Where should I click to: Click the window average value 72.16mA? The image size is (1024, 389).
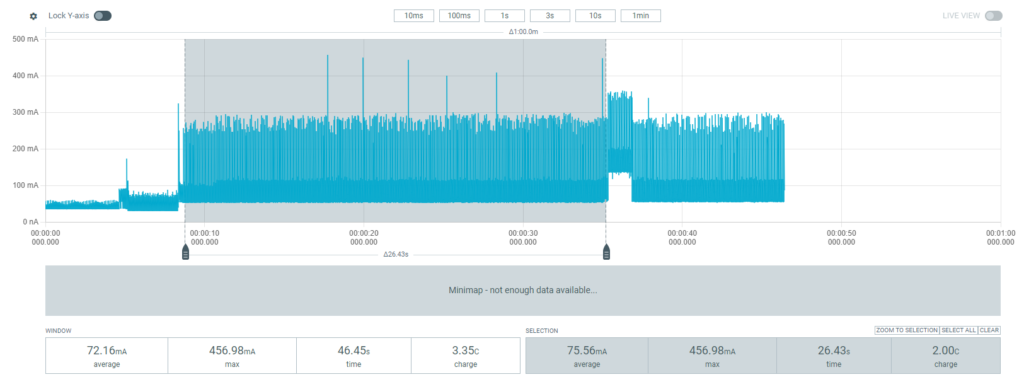point(106,350)
